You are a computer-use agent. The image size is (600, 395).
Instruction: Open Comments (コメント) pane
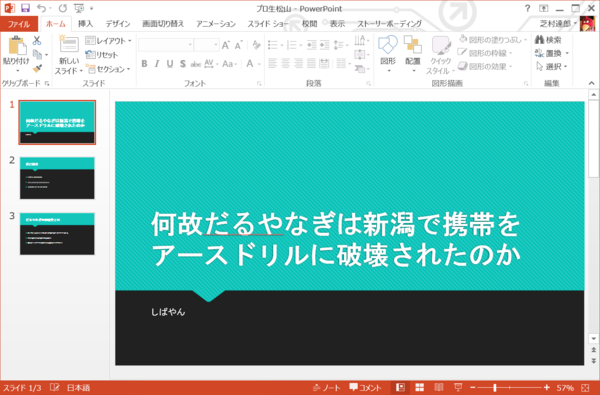365,388
